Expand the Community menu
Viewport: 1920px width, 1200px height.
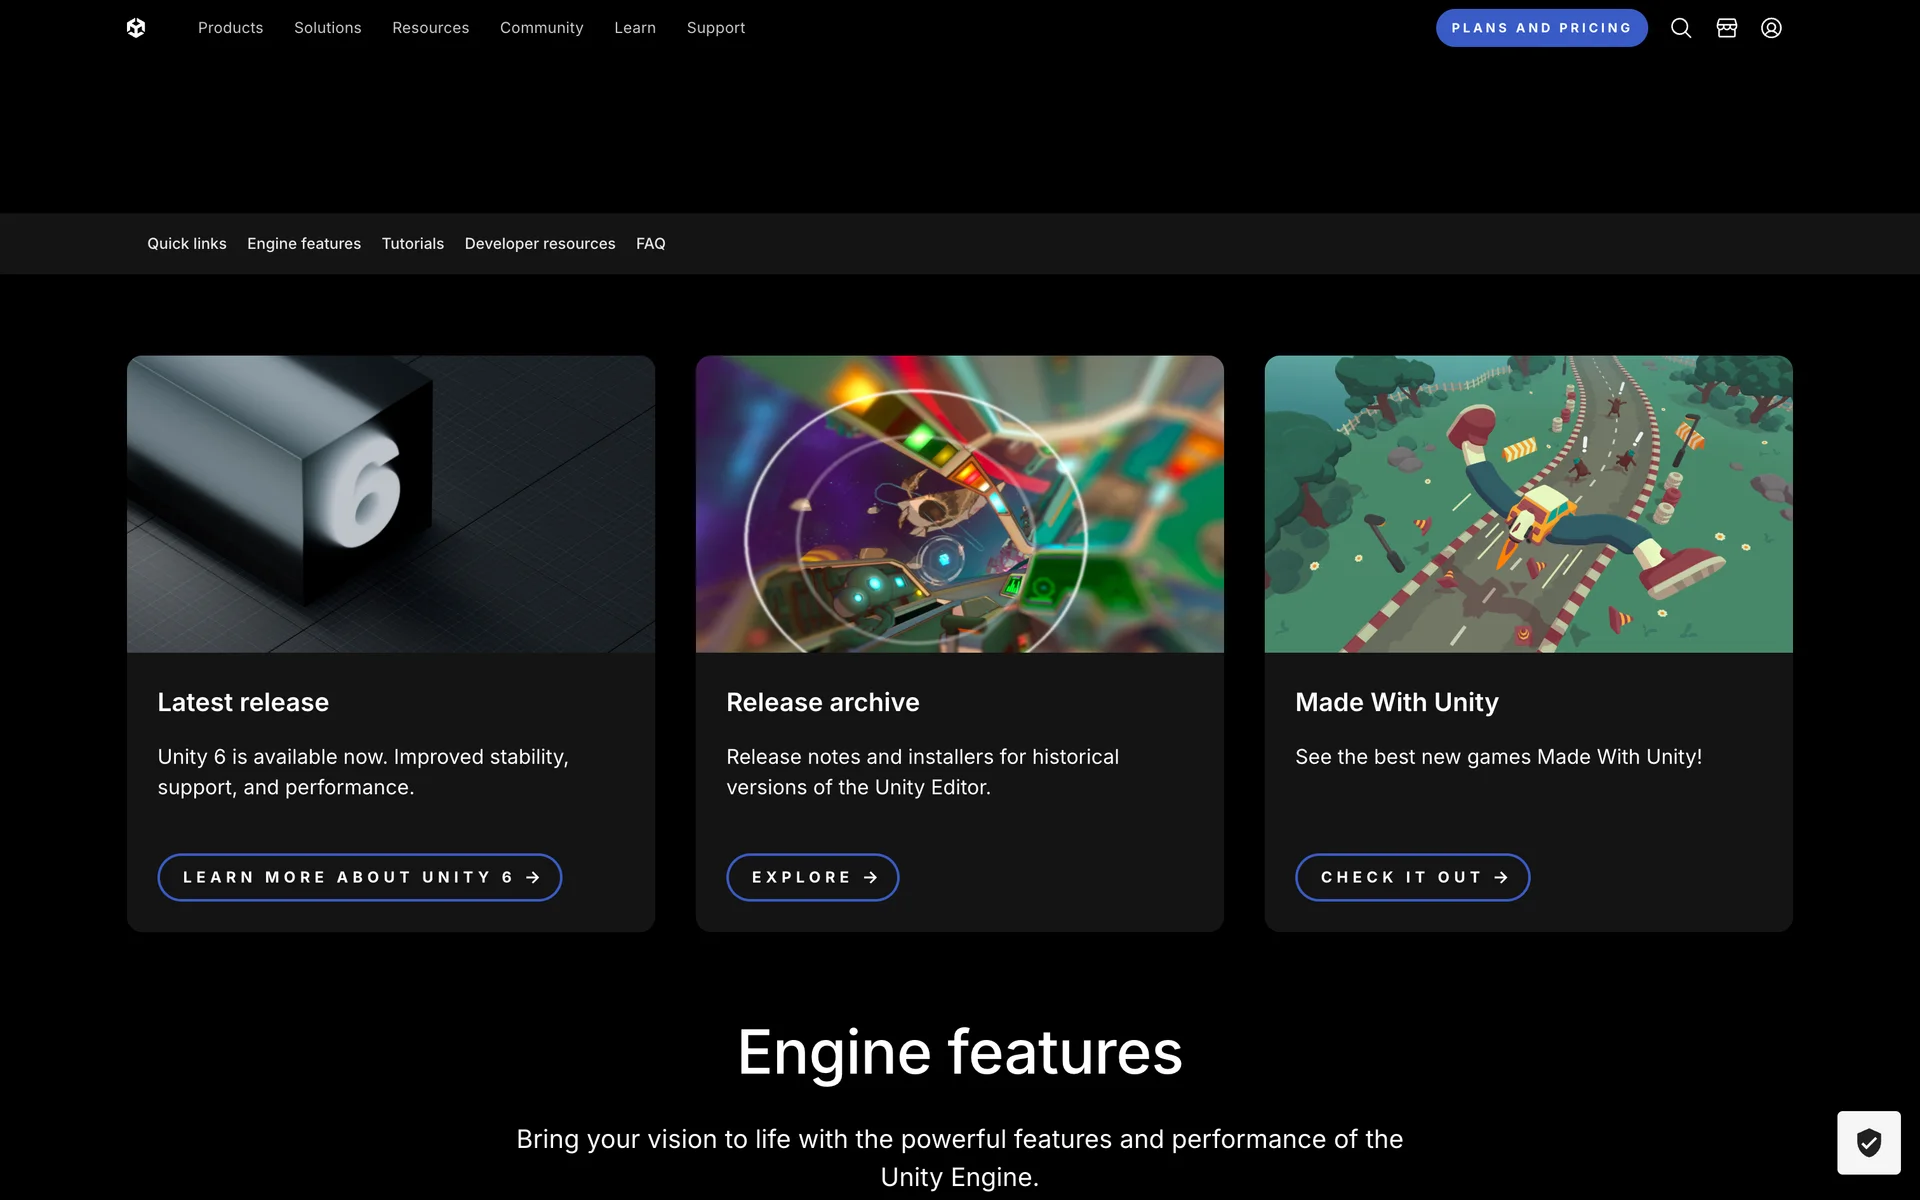click(541, 28)
